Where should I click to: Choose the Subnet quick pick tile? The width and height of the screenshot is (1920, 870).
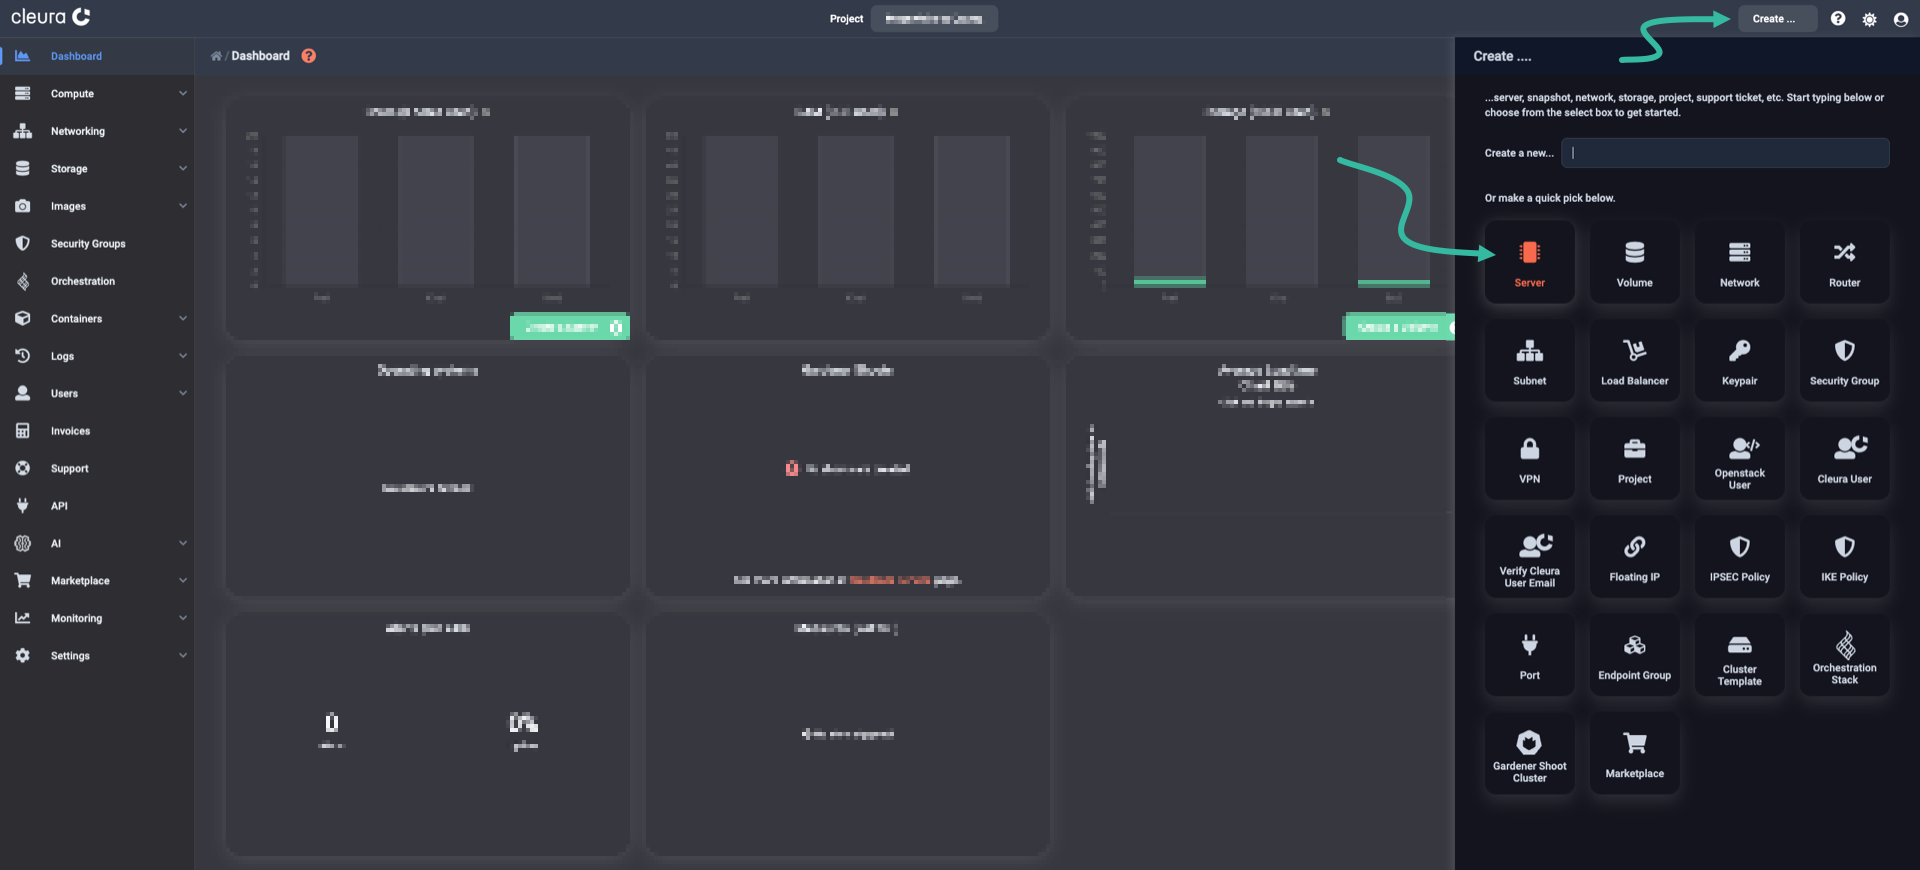[x=1529, y=361]
